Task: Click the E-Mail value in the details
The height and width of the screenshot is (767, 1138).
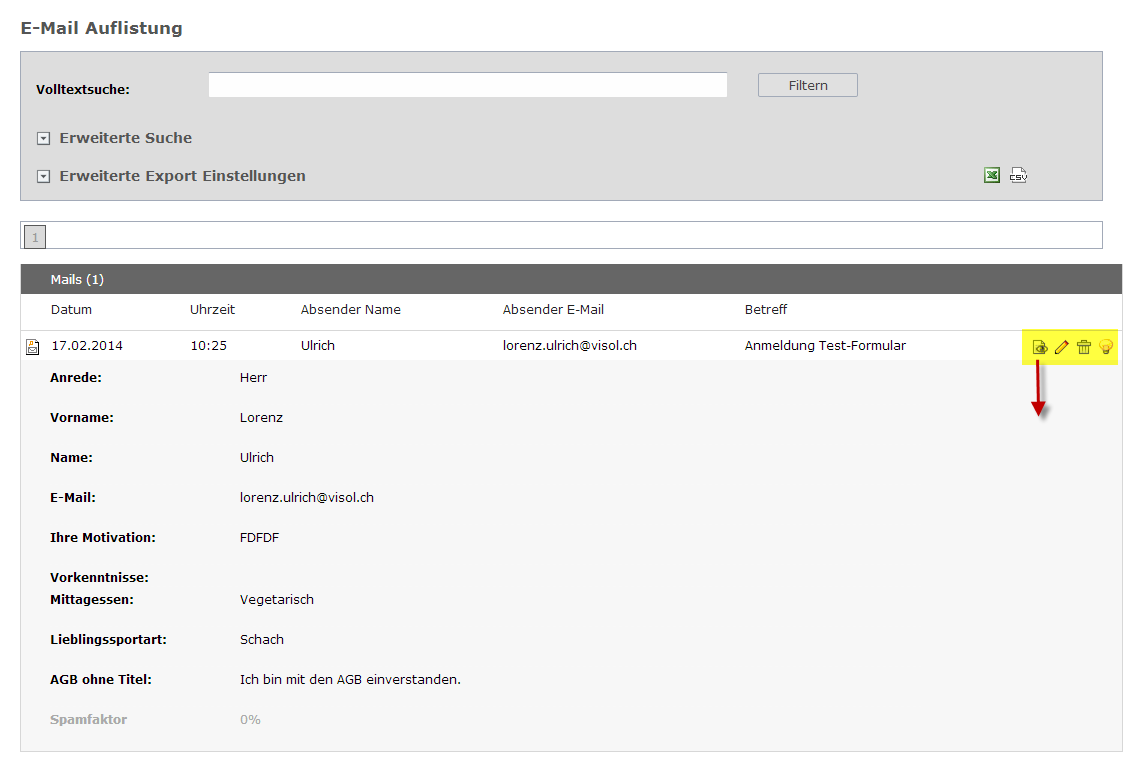Action: (307, 497)
